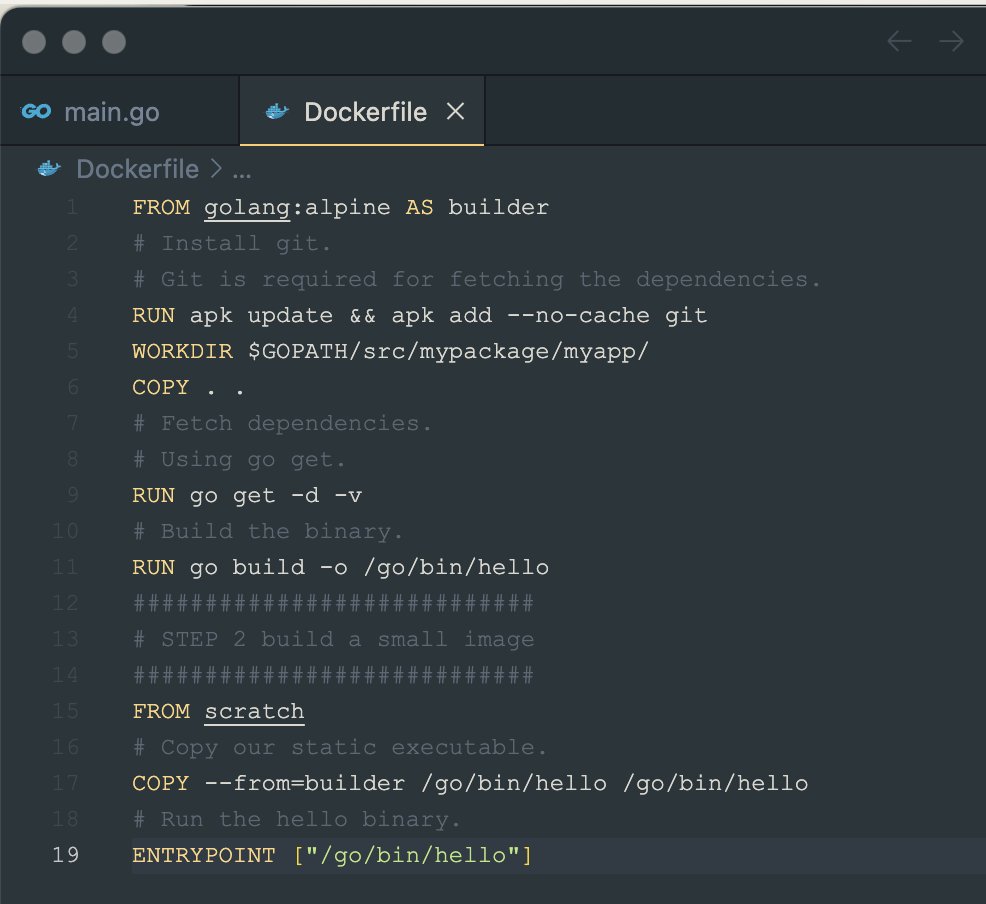Click comment 'Copy our static executable.'
The image size is (986, 904).
click(x=354, y=747)
